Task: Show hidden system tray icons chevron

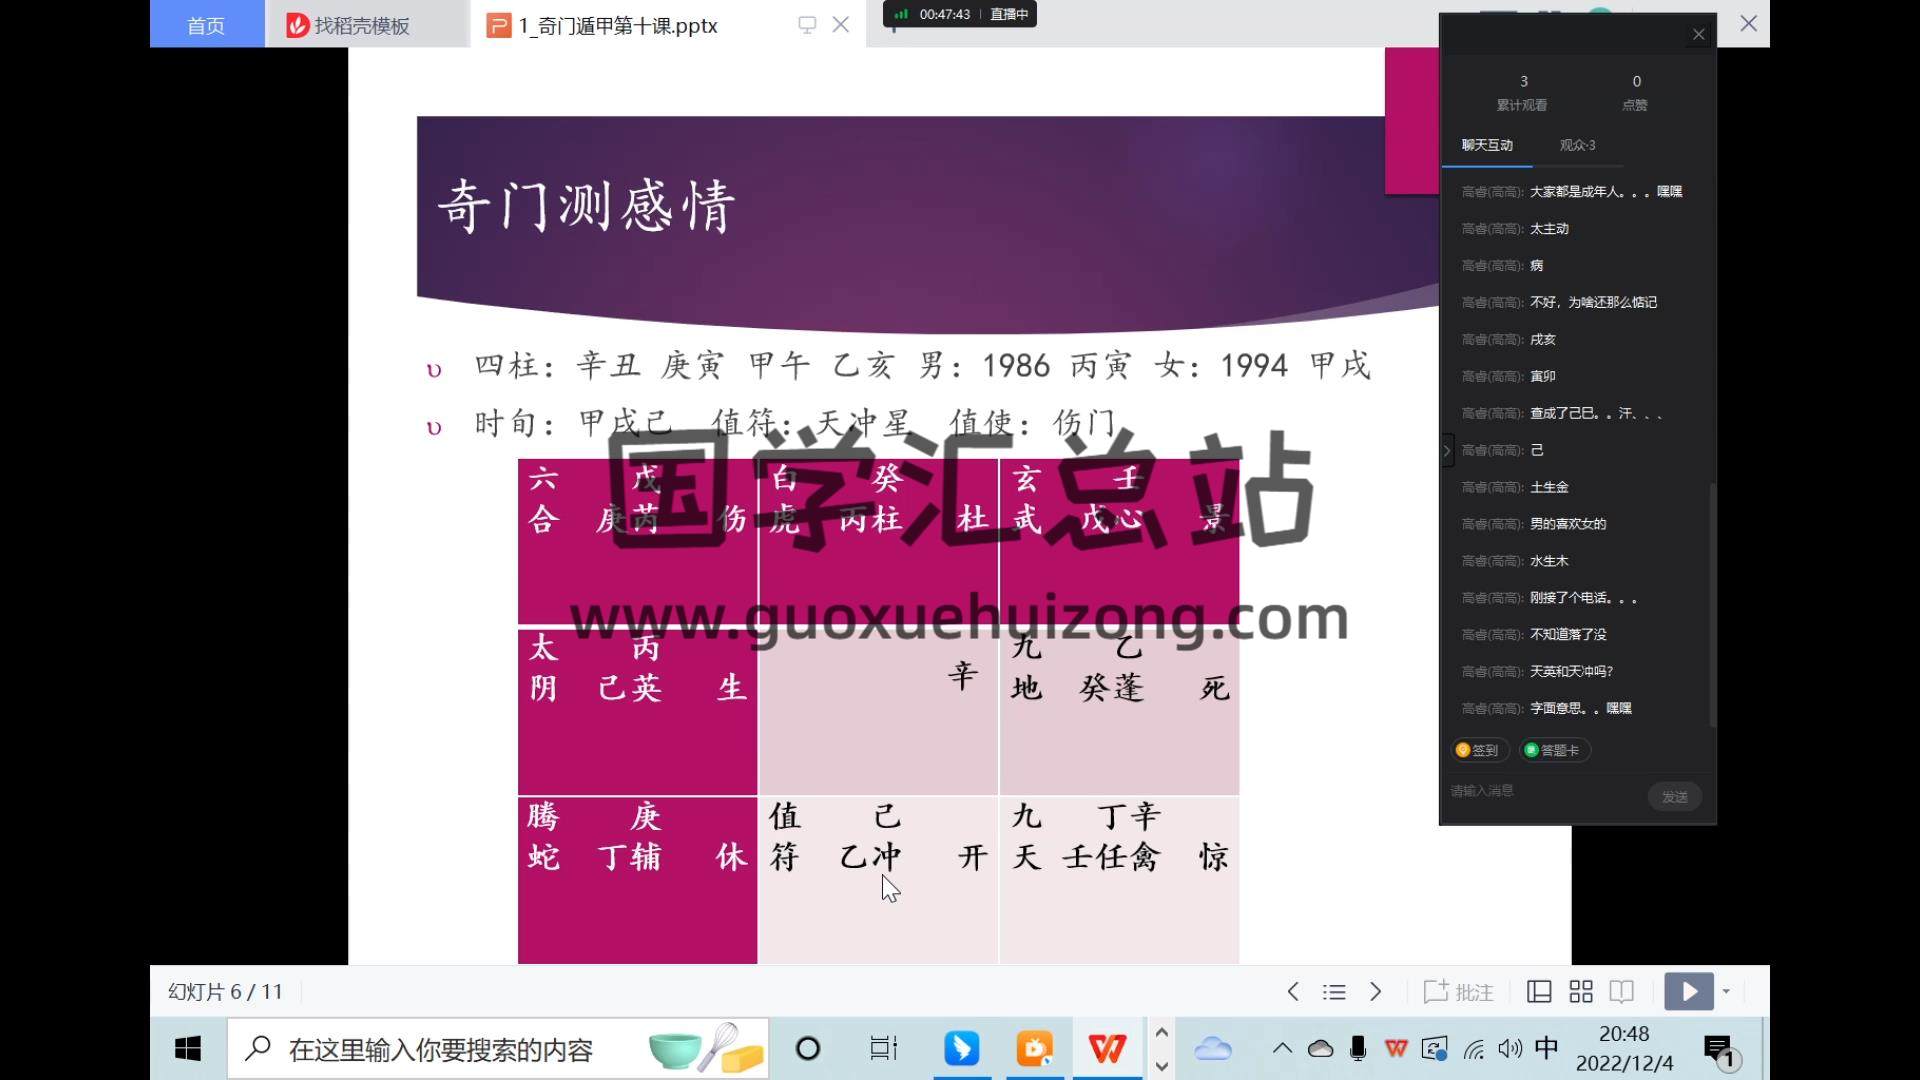Action: click(1282, 1049)
